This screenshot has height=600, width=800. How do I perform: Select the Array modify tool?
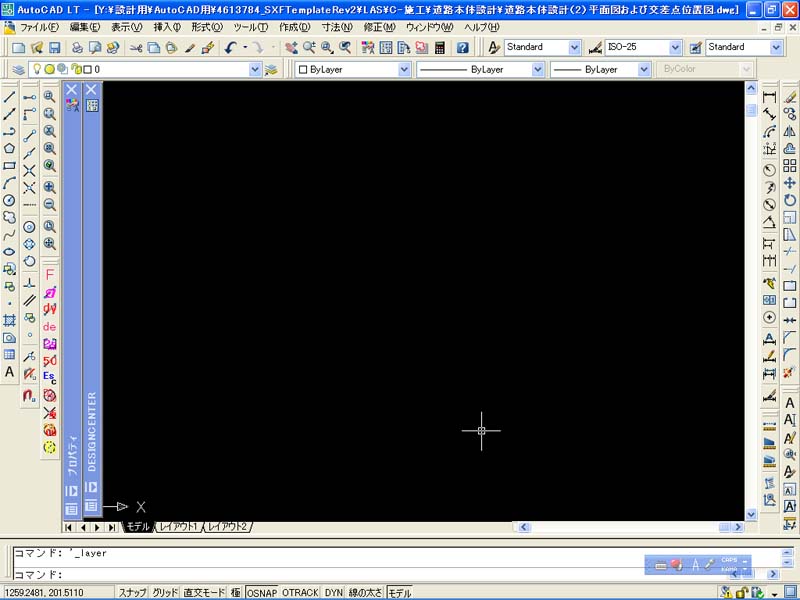(x=790, y=165)
